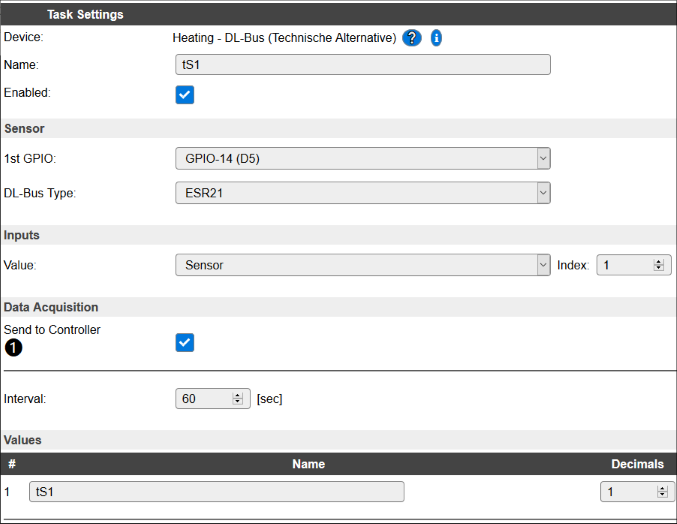
Task: Click the Heating - DL-Bus device label
Action: (285, 38)
